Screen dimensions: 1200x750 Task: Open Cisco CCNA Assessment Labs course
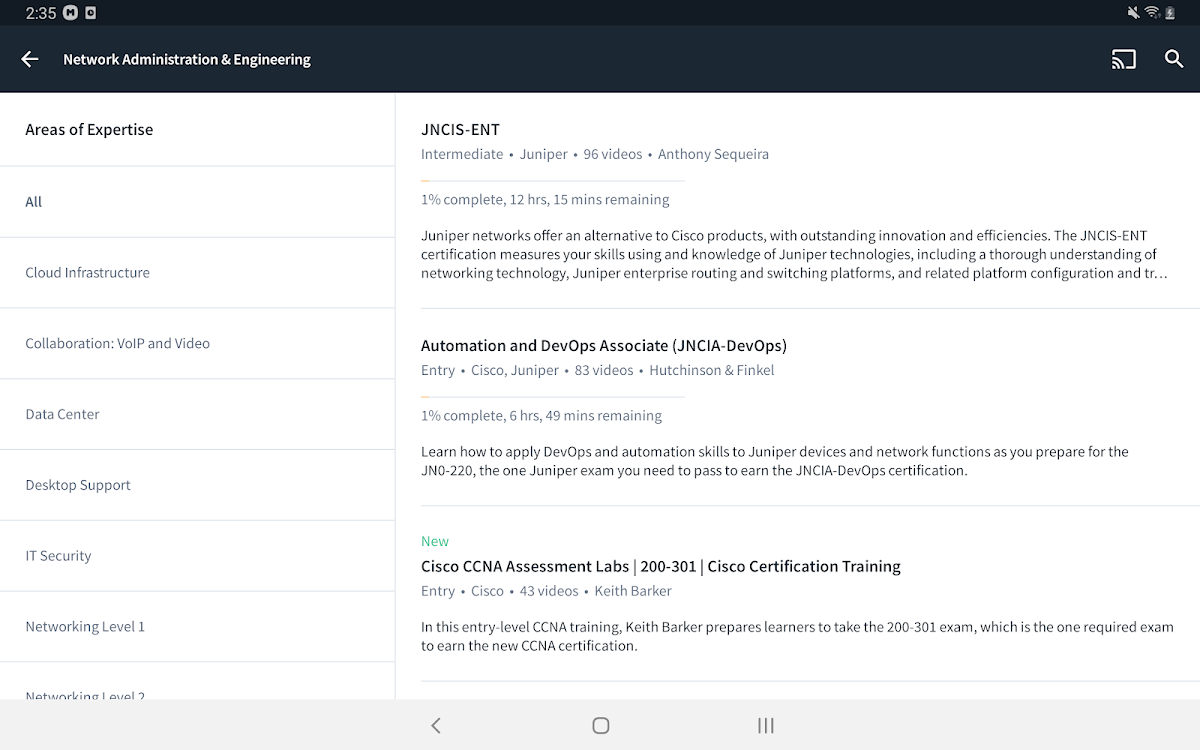pyautogui.click(x=660, y=566)
